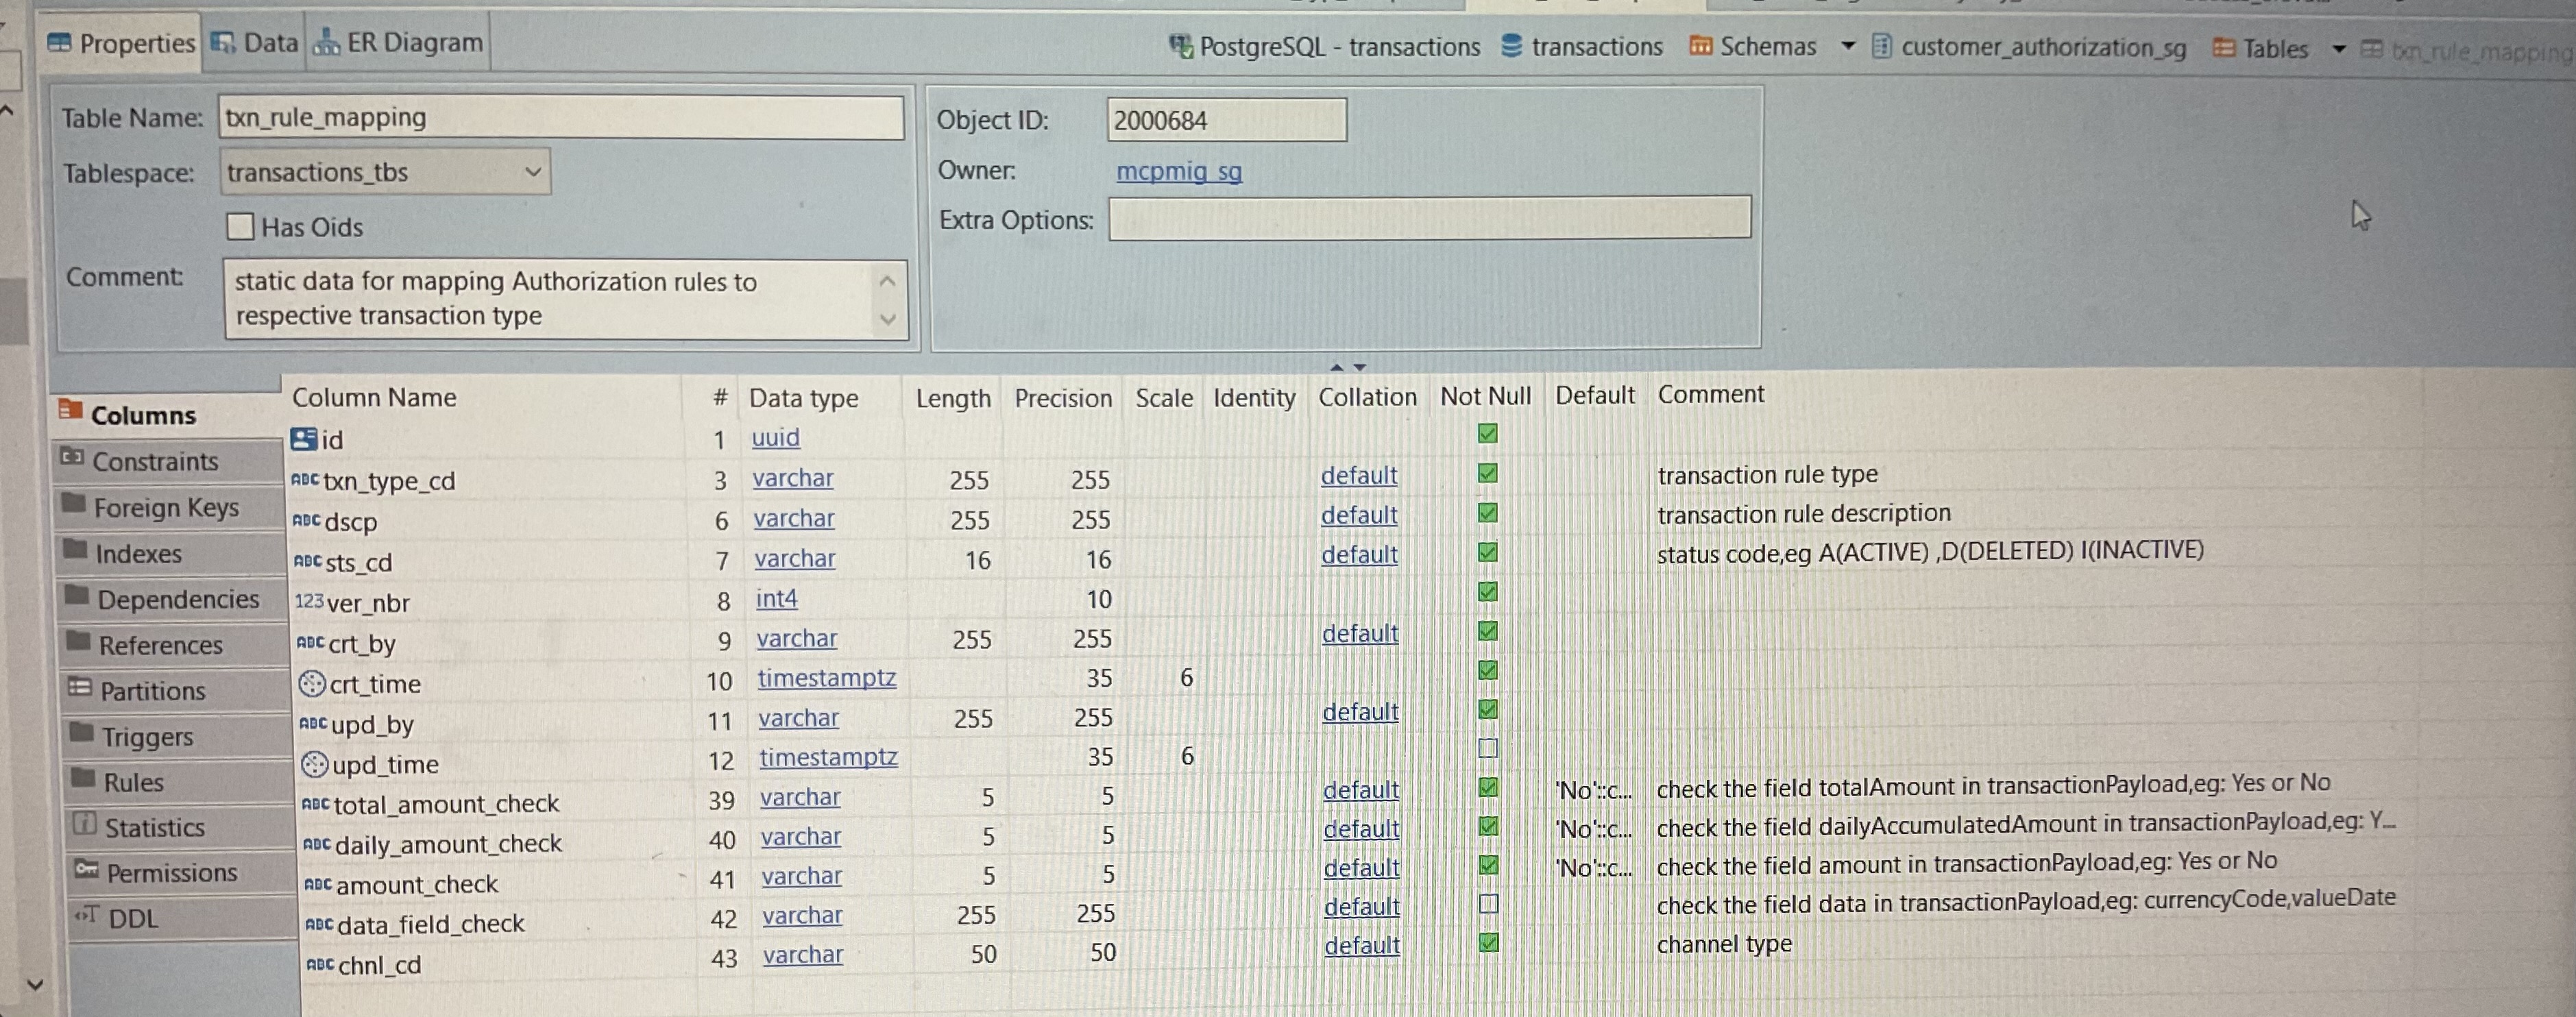Enable Not Null for upd_time
This screenshot has width=2576, height=1017.
point(1488,748)
